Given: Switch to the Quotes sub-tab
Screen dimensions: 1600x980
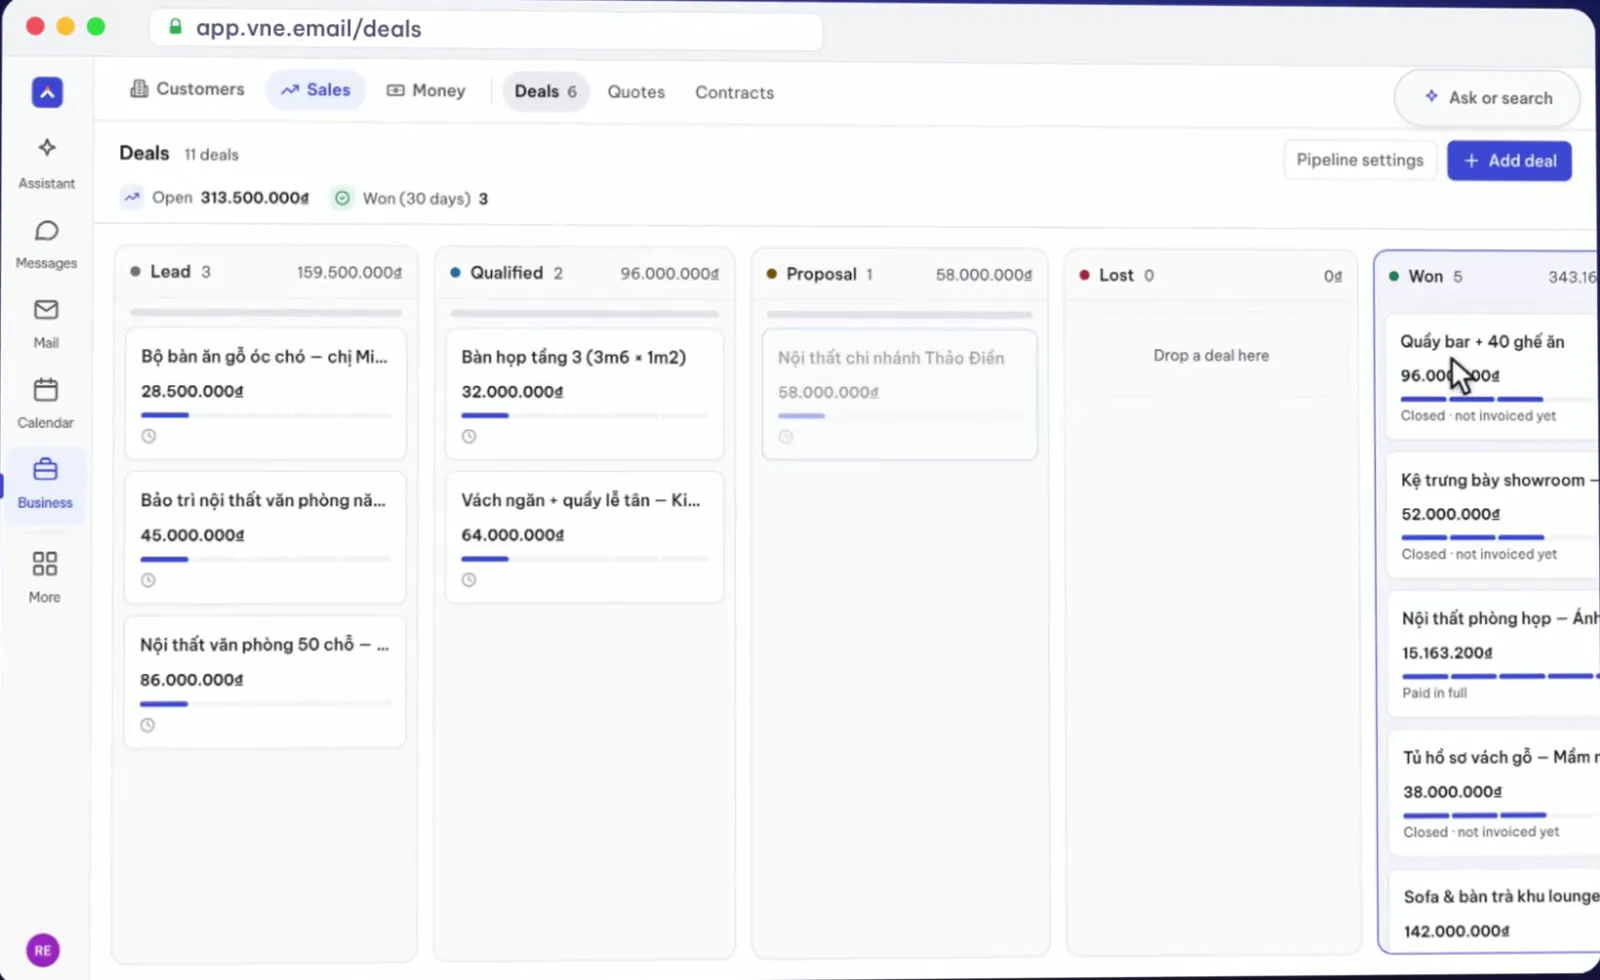Looking at the screenshot, I should coord(636,92).
